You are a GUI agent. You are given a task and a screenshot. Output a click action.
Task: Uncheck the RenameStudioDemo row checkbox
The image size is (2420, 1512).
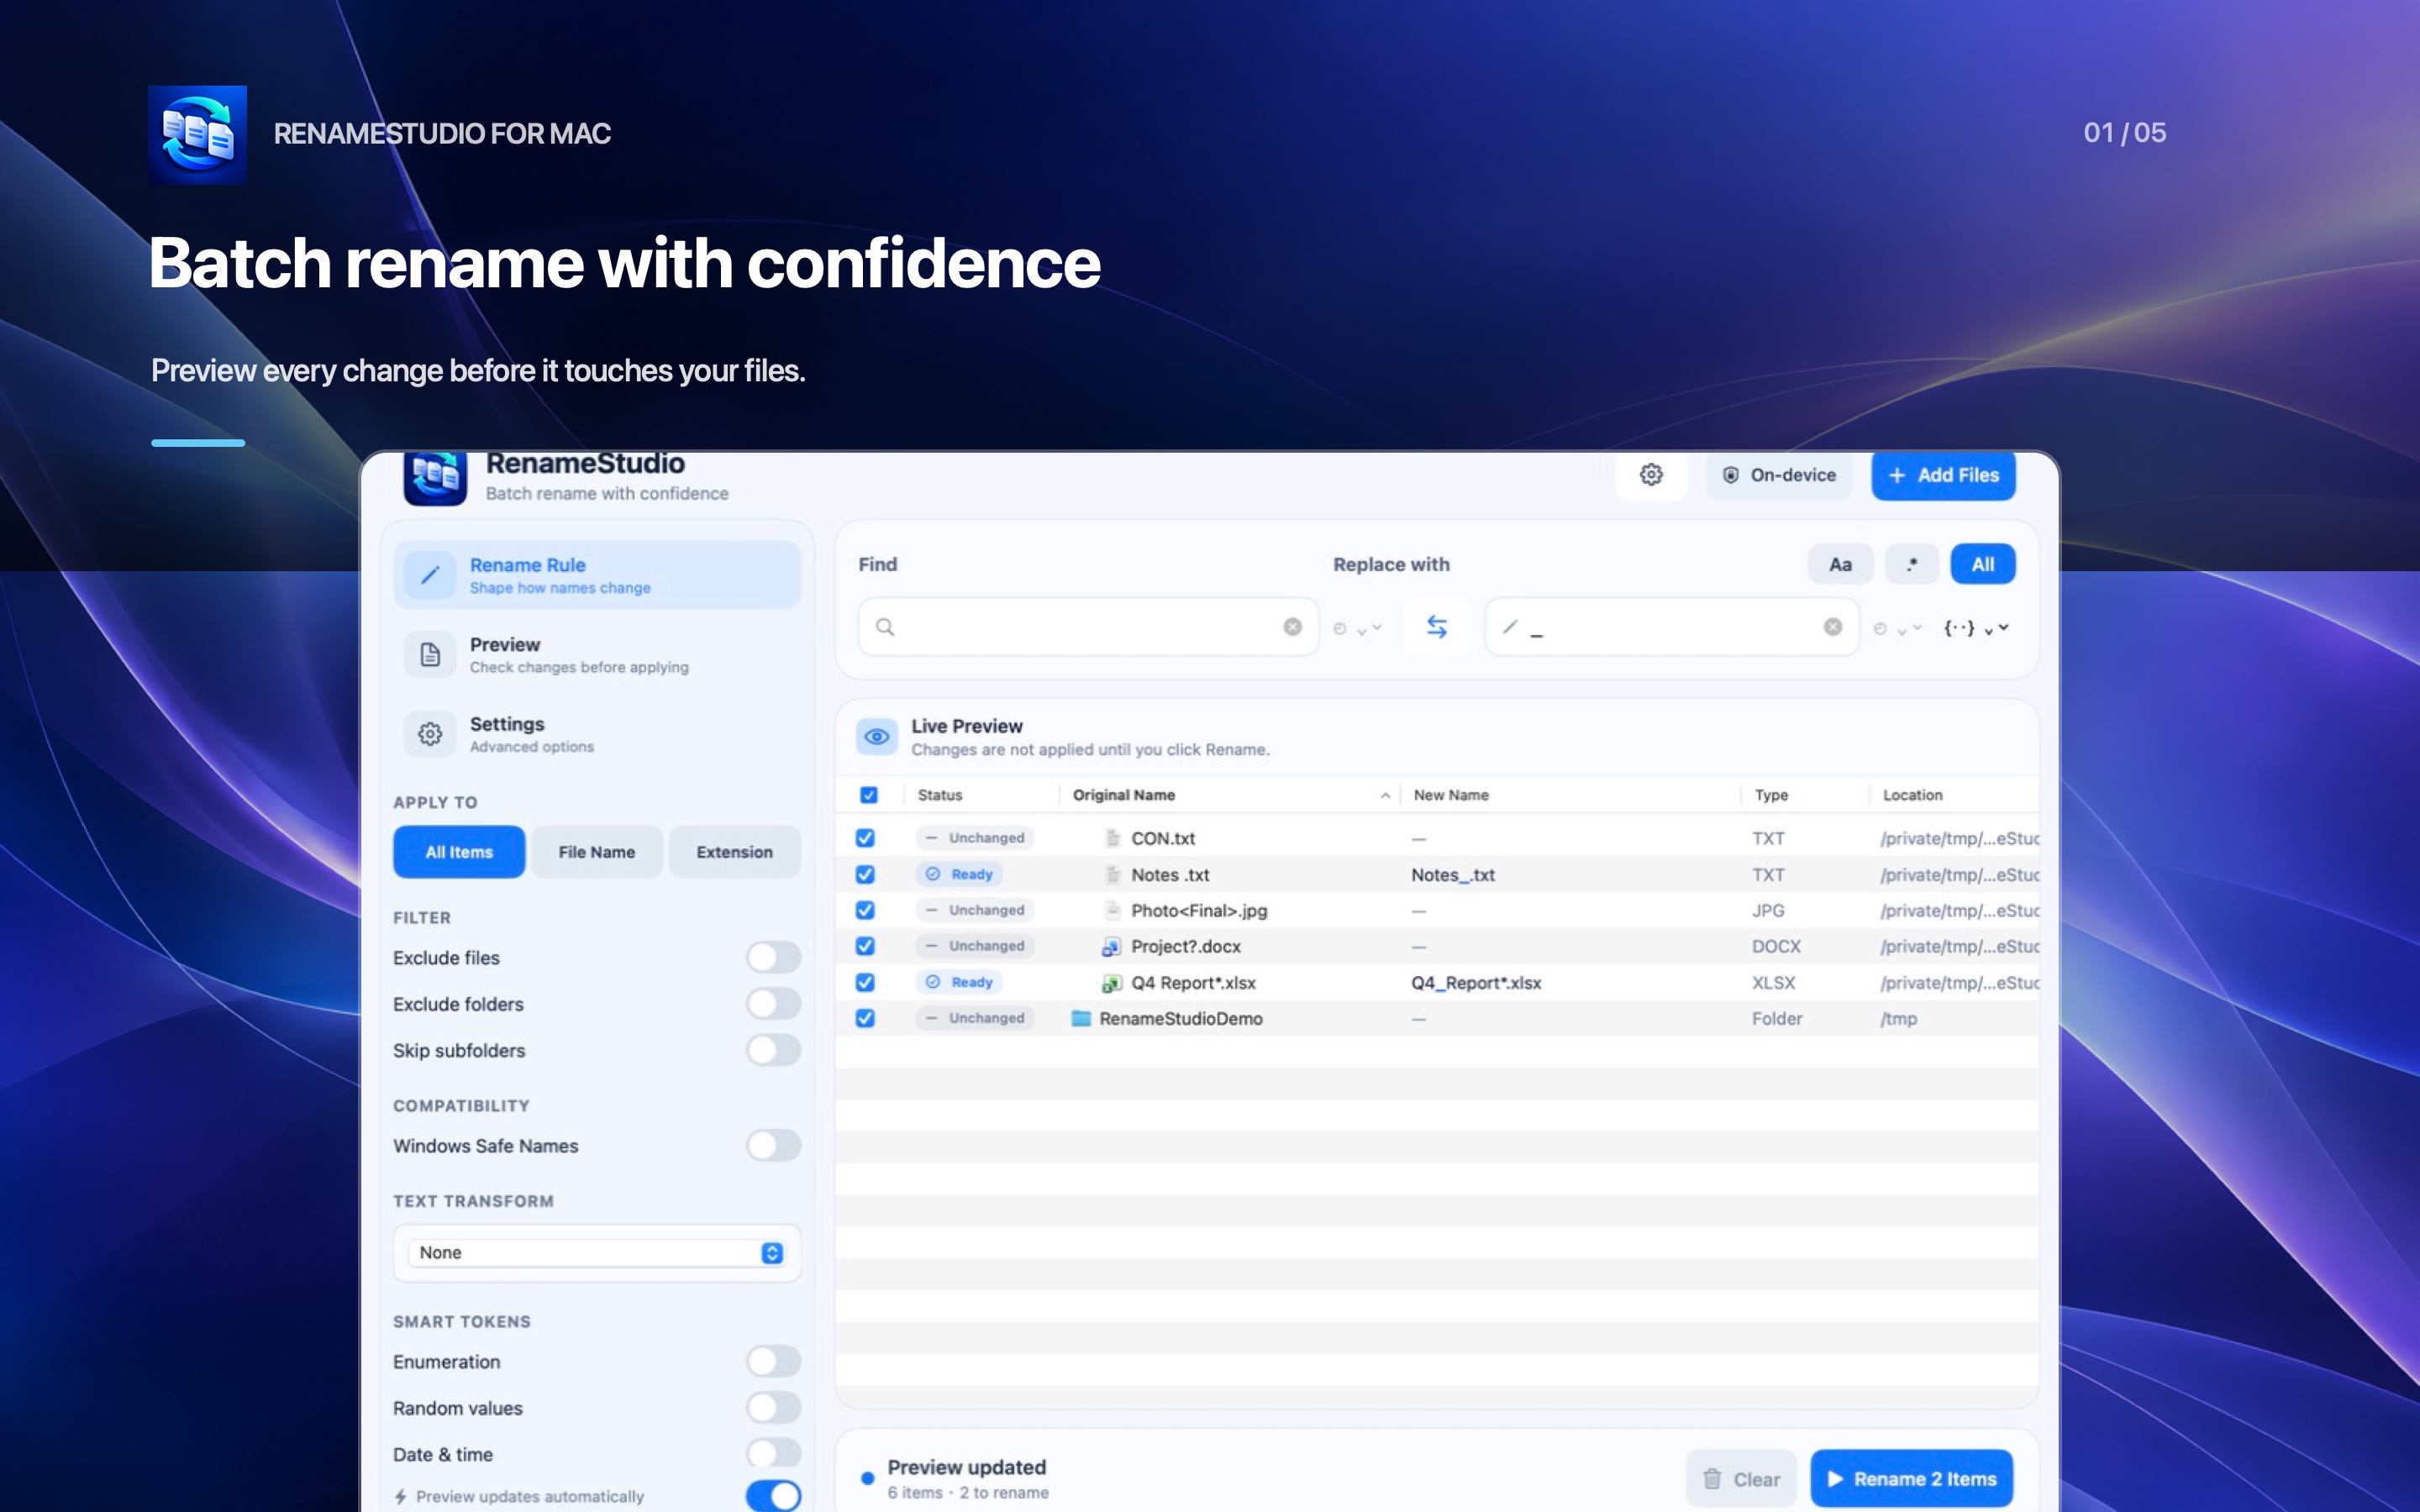(865, 1018)
